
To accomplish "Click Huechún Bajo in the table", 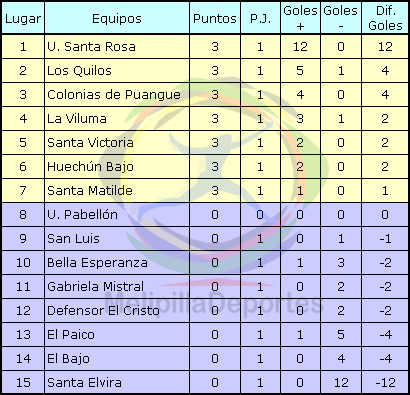I will (x=90, y=167).
